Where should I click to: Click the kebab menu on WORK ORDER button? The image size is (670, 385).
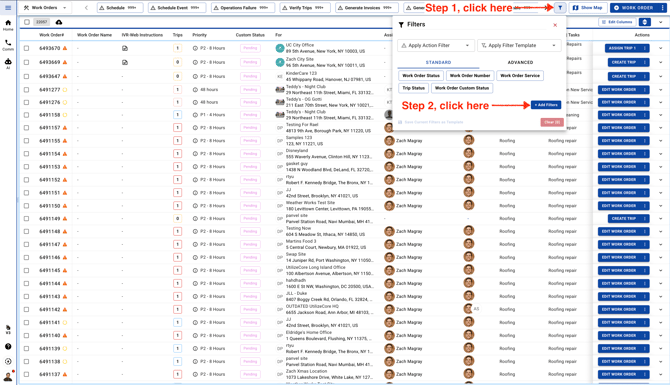[x=662, y=8]
